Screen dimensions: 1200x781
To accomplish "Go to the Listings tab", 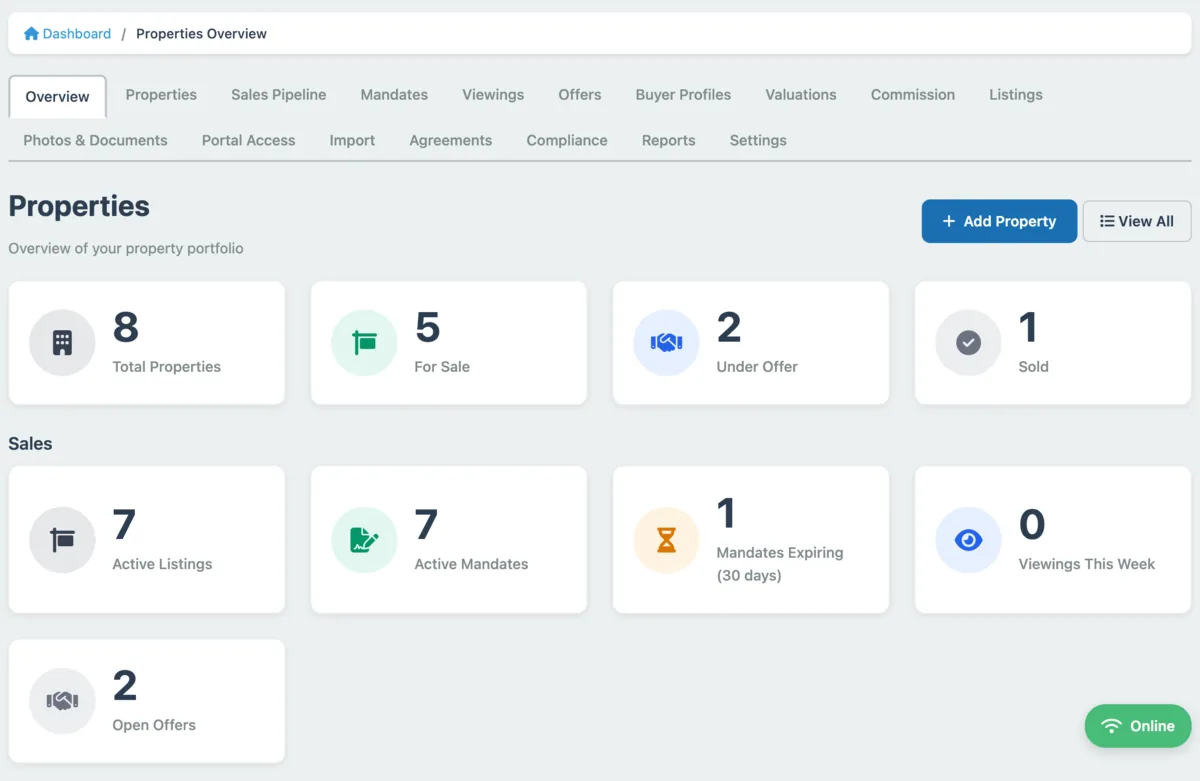I will tap(1016, 95).
